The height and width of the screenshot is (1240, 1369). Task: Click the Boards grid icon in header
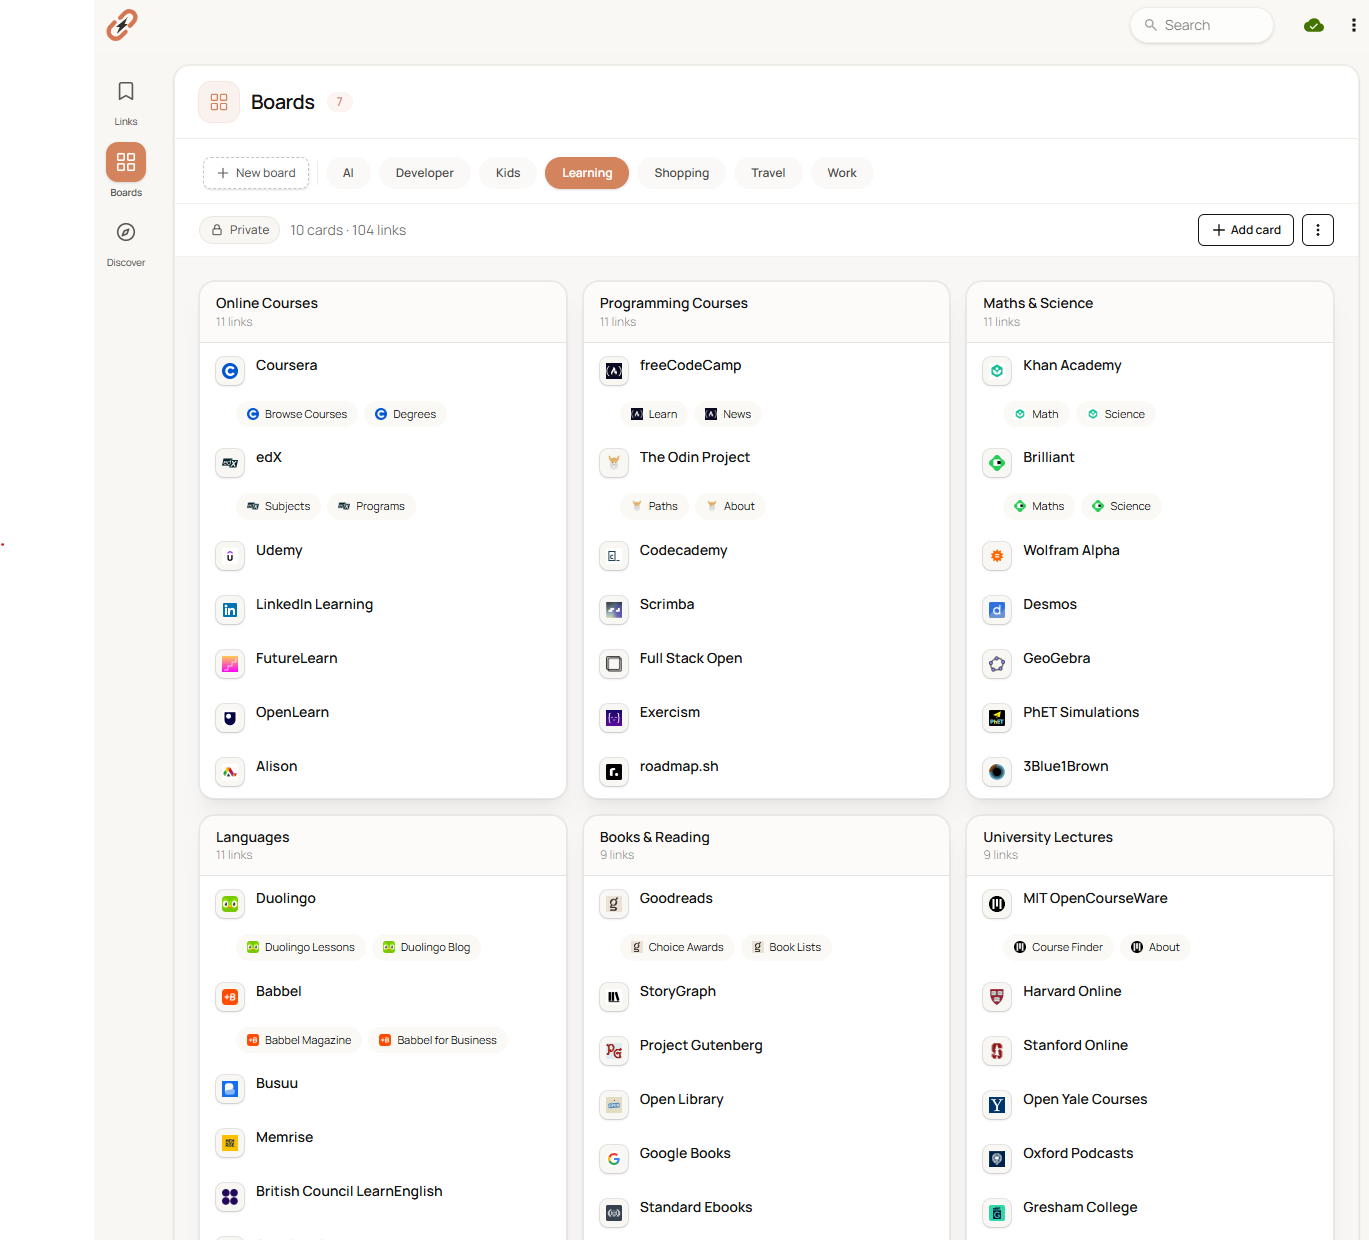point(219,102)
